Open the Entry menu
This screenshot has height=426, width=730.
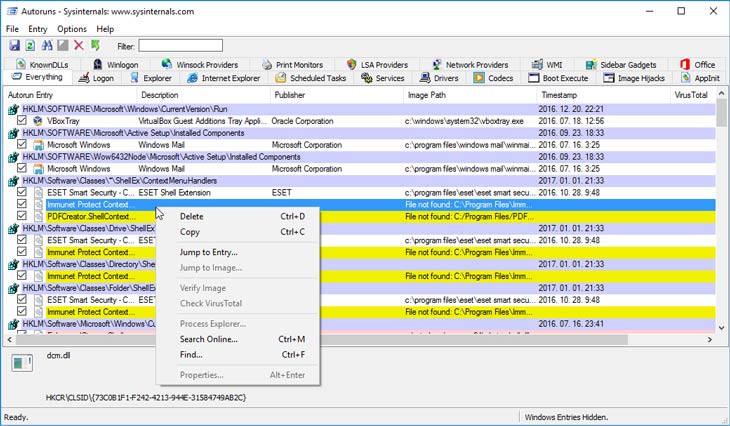point(38,29)
